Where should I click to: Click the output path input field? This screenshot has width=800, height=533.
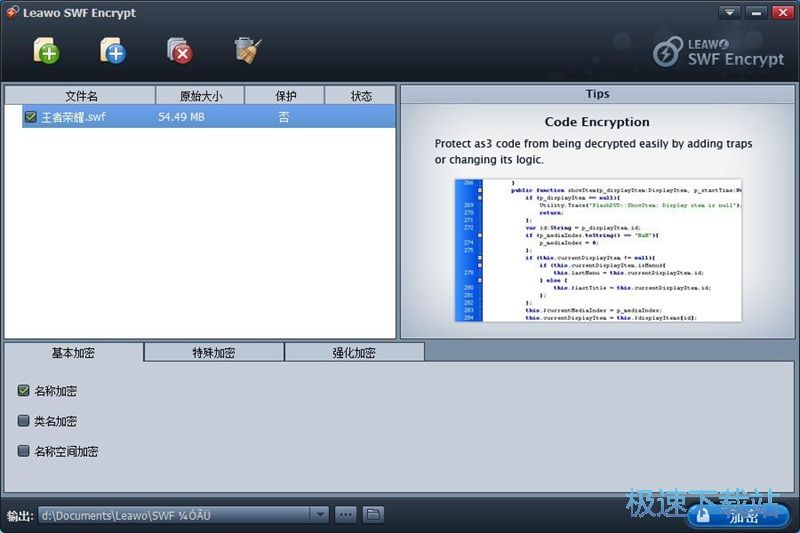[x=174, y=515]
